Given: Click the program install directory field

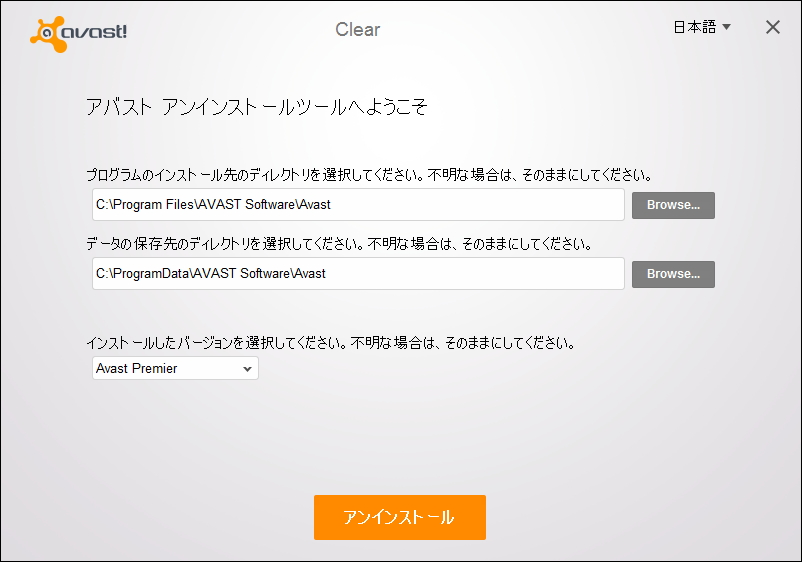Looking at the screenshot, I should point(358,205).
